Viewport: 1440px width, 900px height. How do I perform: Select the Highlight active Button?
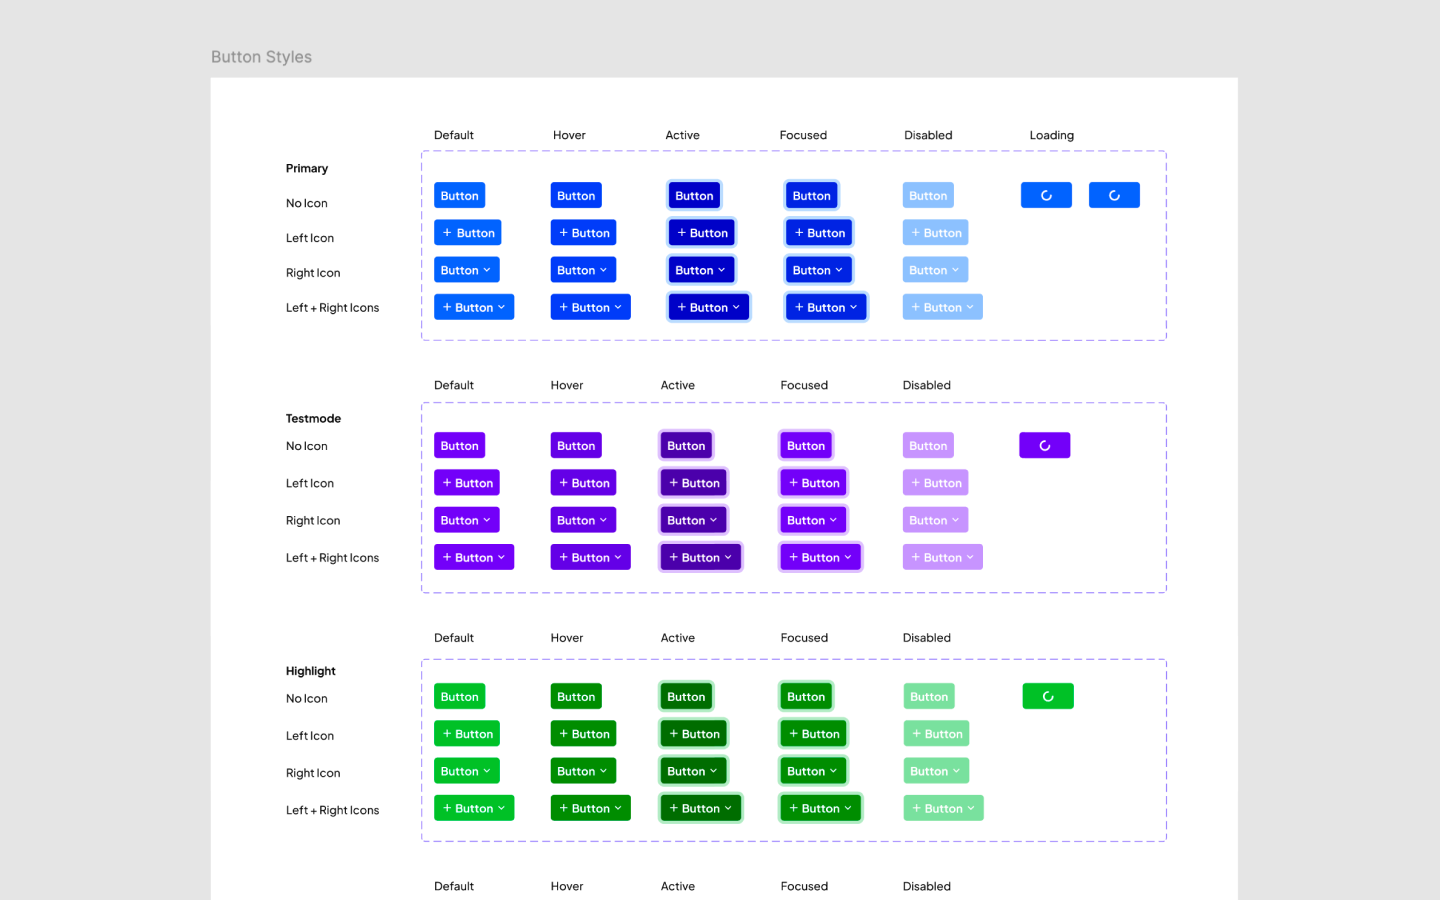686,696
